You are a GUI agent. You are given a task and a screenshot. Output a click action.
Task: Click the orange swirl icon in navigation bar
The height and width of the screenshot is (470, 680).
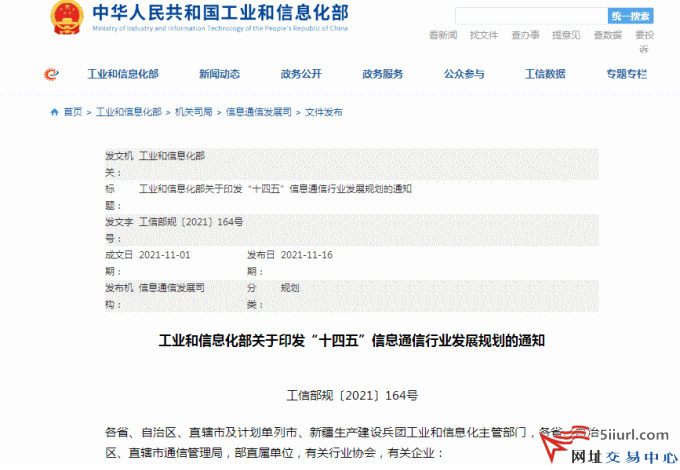(51, 75)
